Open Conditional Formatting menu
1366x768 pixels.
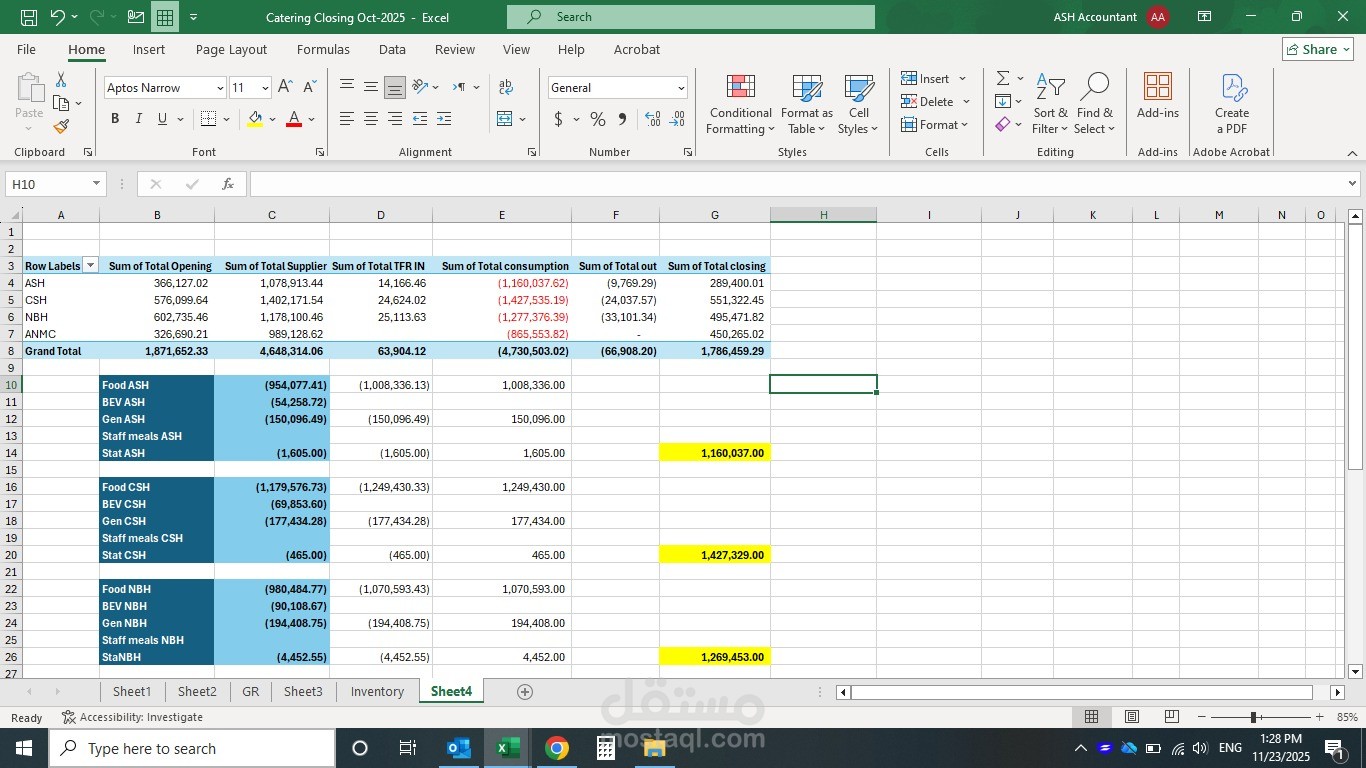click(740, 105)
